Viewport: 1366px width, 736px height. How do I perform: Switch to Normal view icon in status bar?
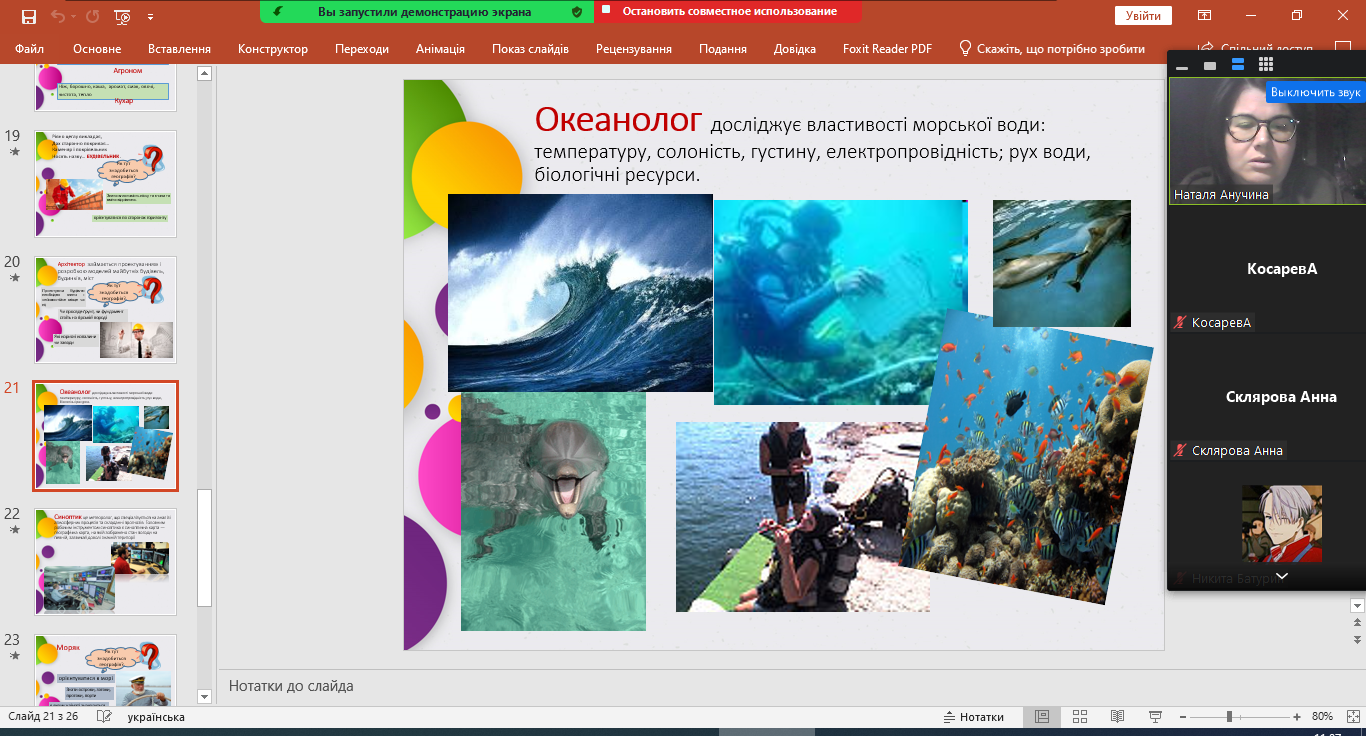pos(1042,717)
